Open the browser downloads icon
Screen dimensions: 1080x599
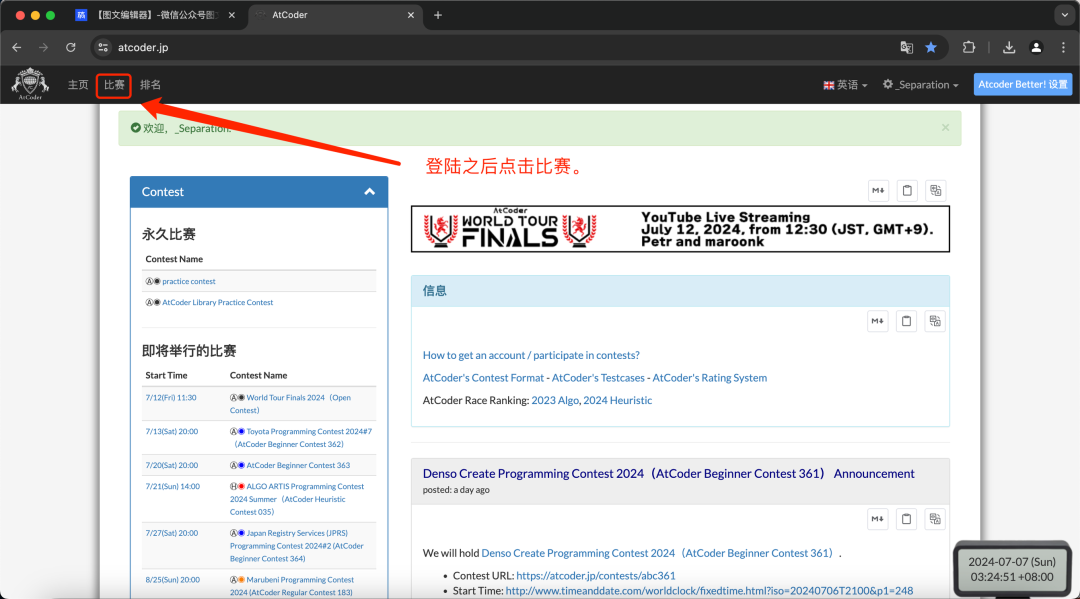[x=1009, y=47]
